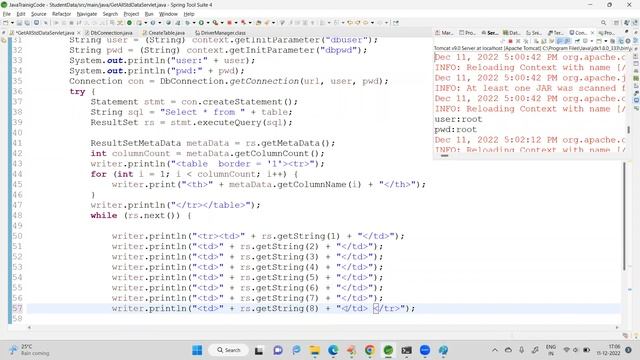Open the Run menu
Image resolution: width=640 pixels, height=360 pixels.
pyautogui.click(x=149, y=14)
